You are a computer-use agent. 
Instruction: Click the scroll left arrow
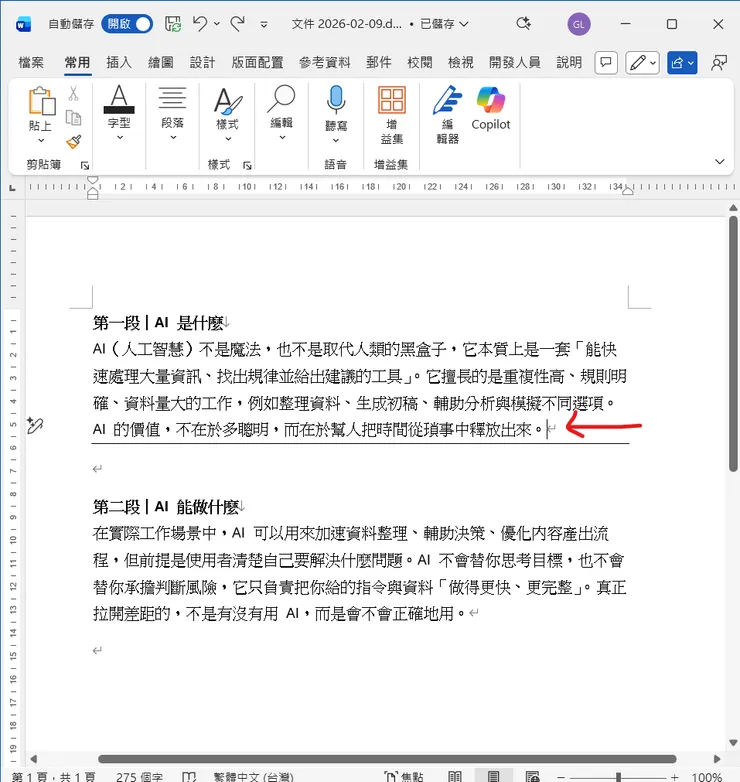point(33,759)
